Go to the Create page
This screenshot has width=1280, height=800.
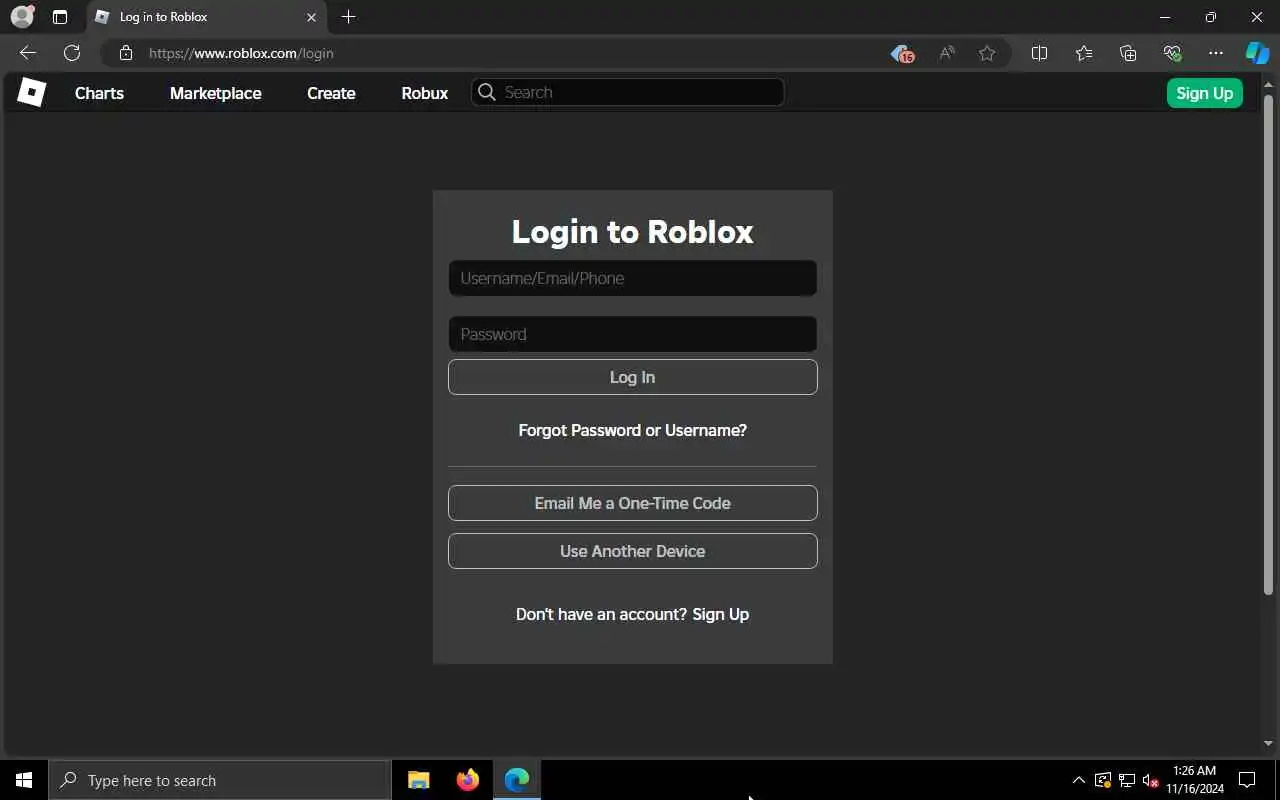click(x=331, y=93)
